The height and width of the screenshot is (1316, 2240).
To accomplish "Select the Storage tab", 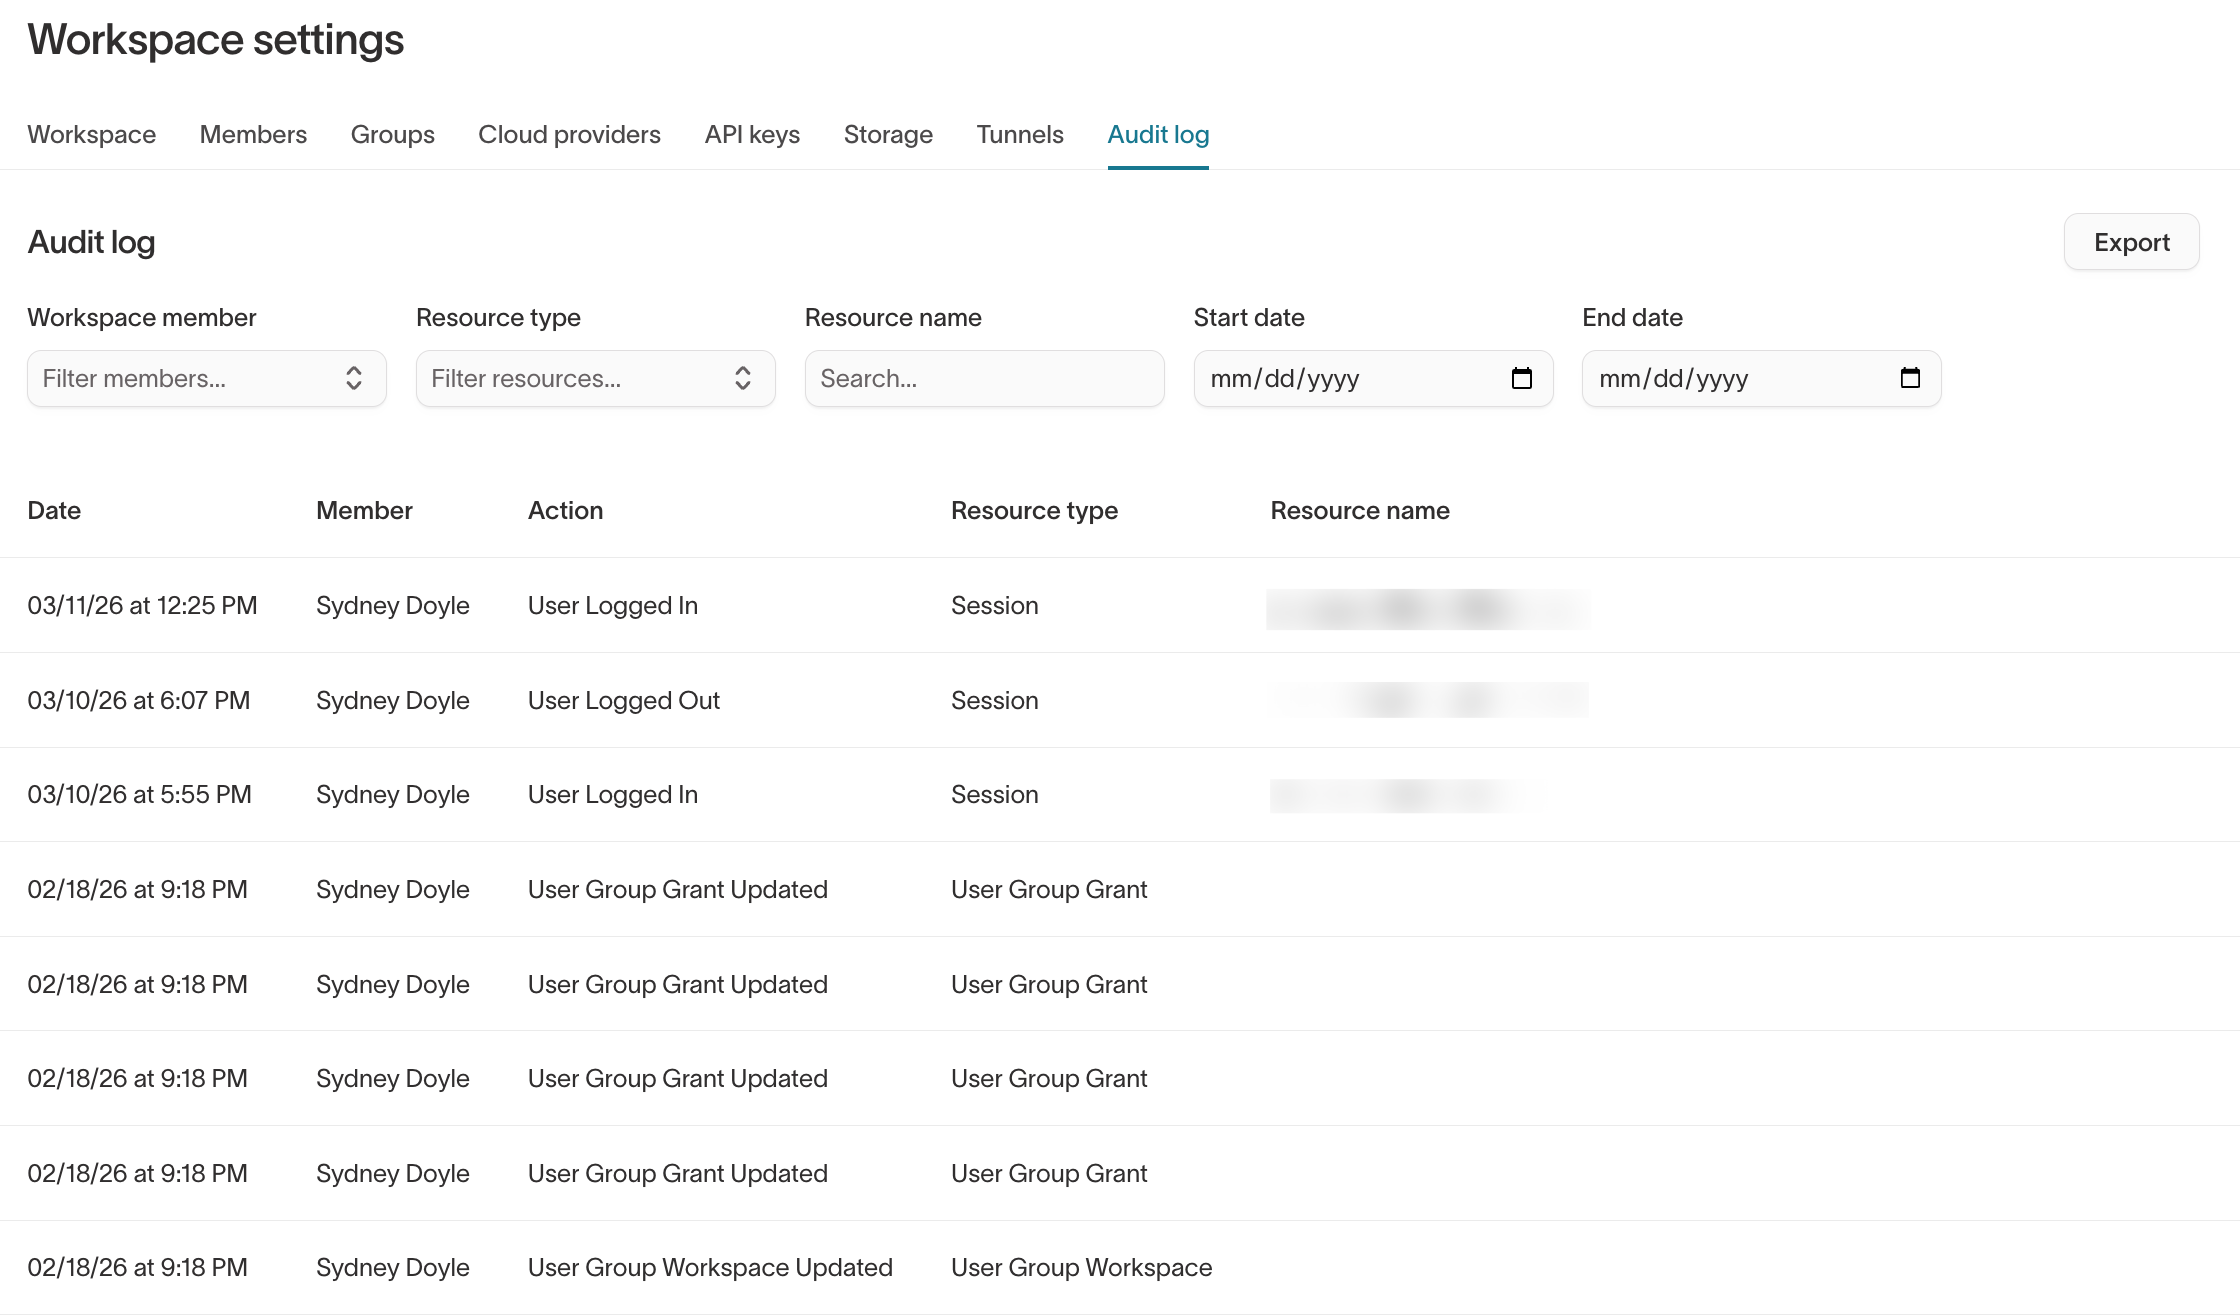I will pyautogui.click(x=888, y=135).
